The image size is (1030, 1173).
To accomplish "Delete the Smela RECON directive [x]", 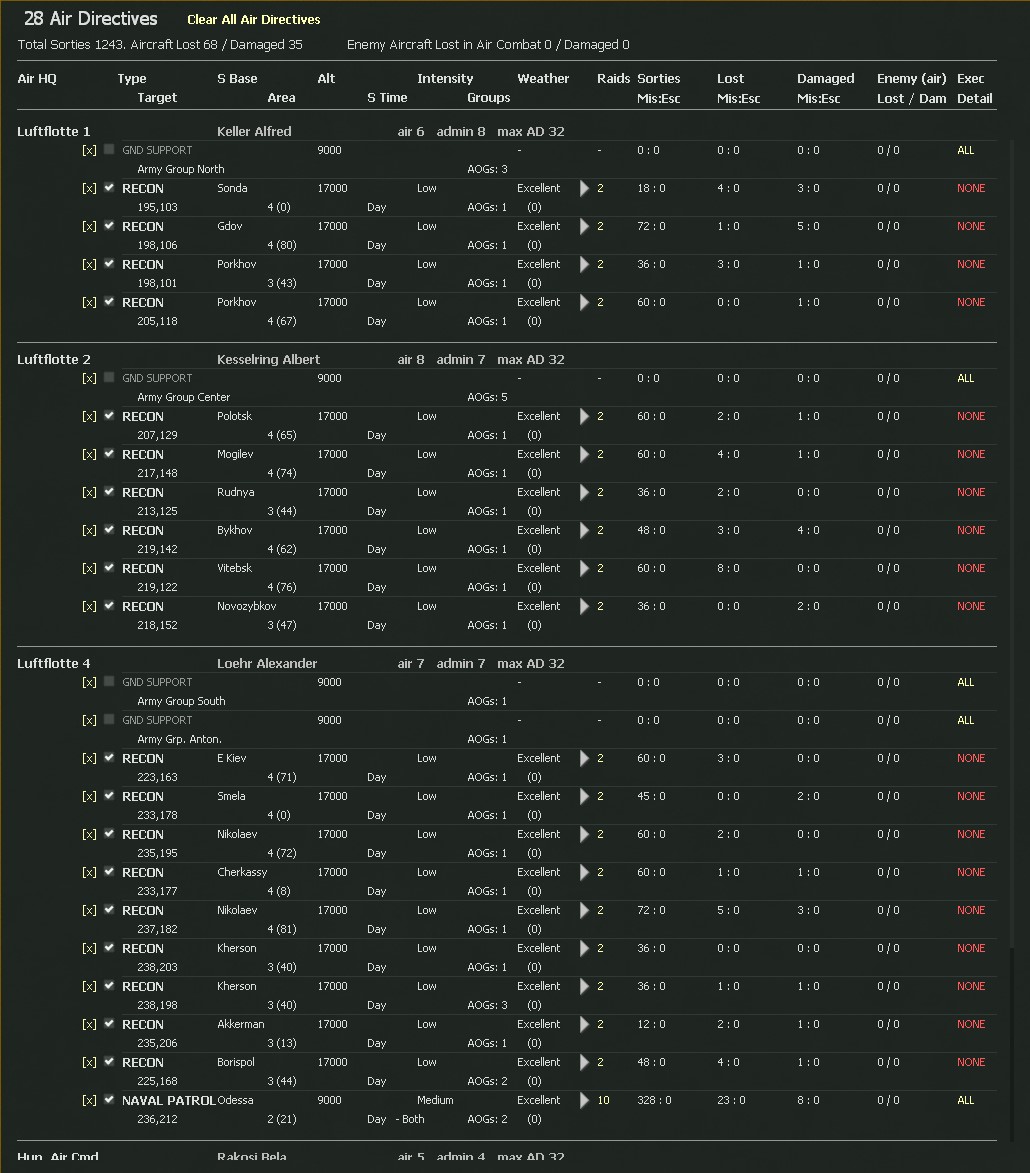I will (89, 797).
